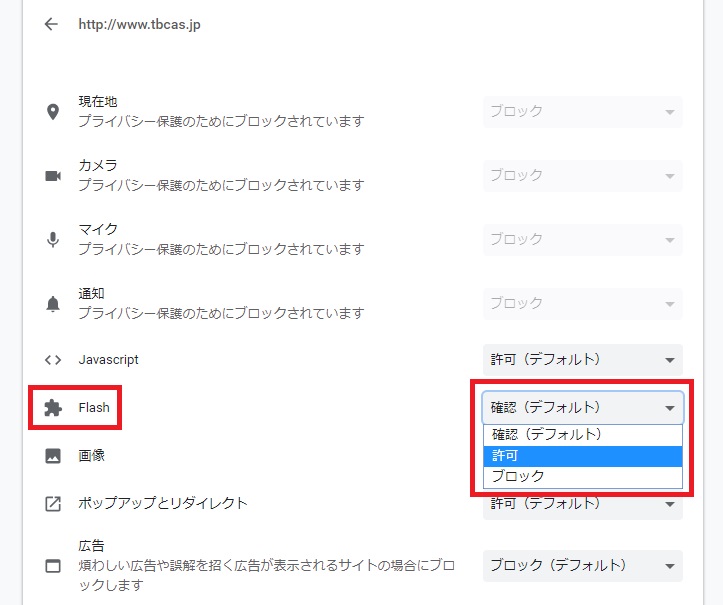
Task: Click the 通知 label
Action: click(x=91, y=293)
